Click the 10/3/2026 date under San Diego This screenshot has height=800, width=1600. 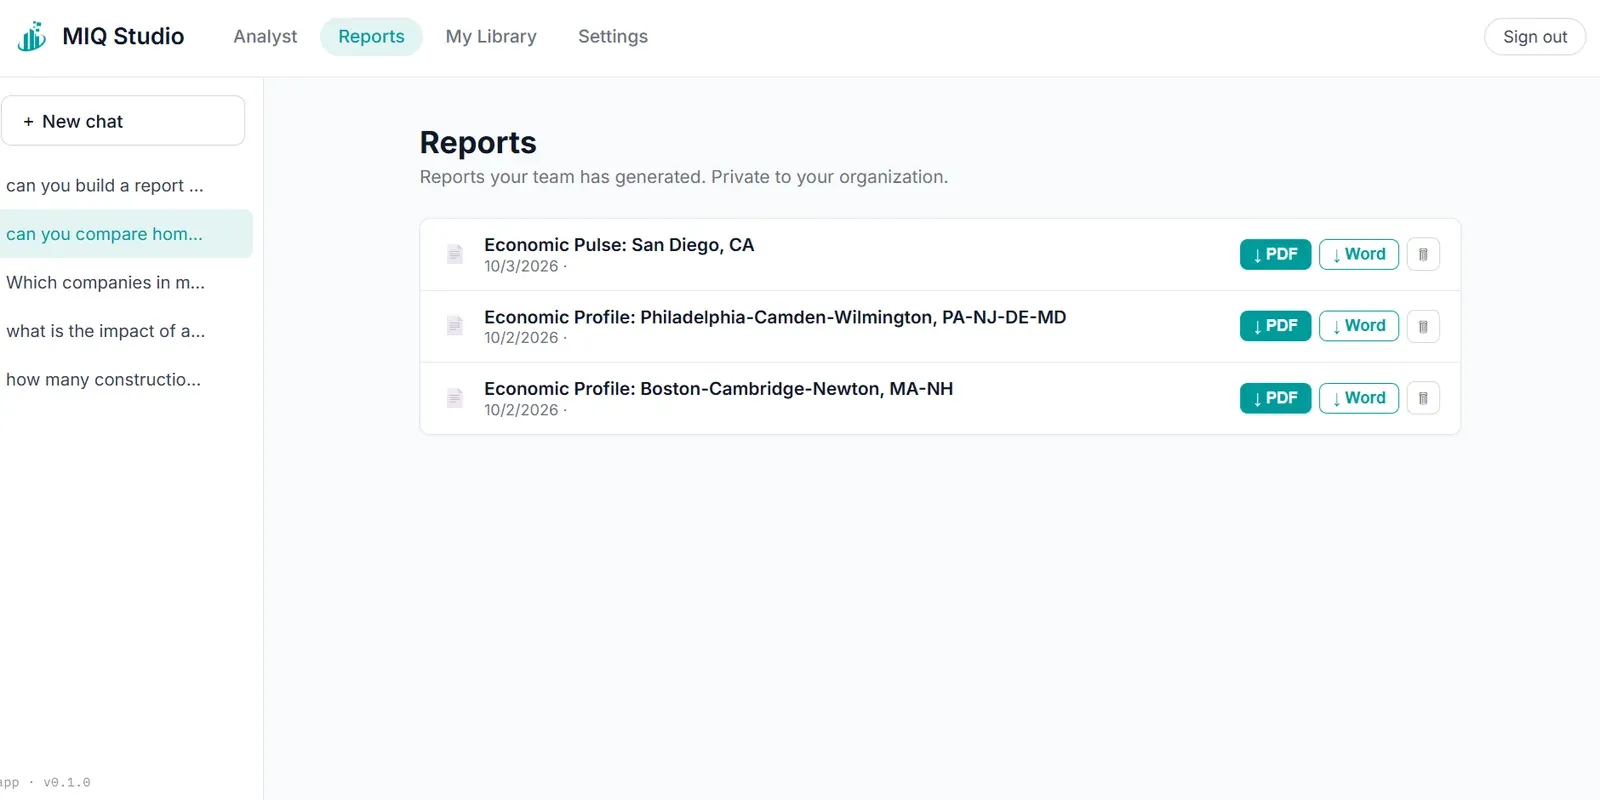[521, 266]
